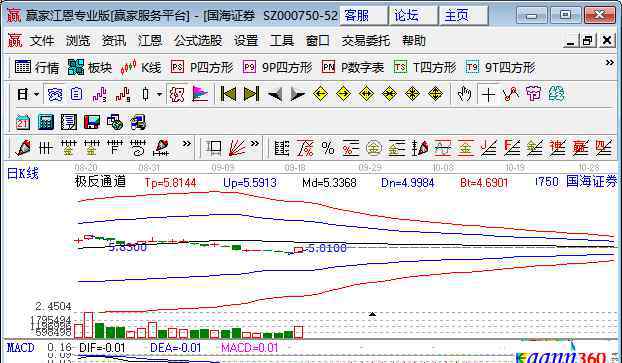Click the red volume bar at chart end
The image size is (622, 363).
(x=299, y=332)
